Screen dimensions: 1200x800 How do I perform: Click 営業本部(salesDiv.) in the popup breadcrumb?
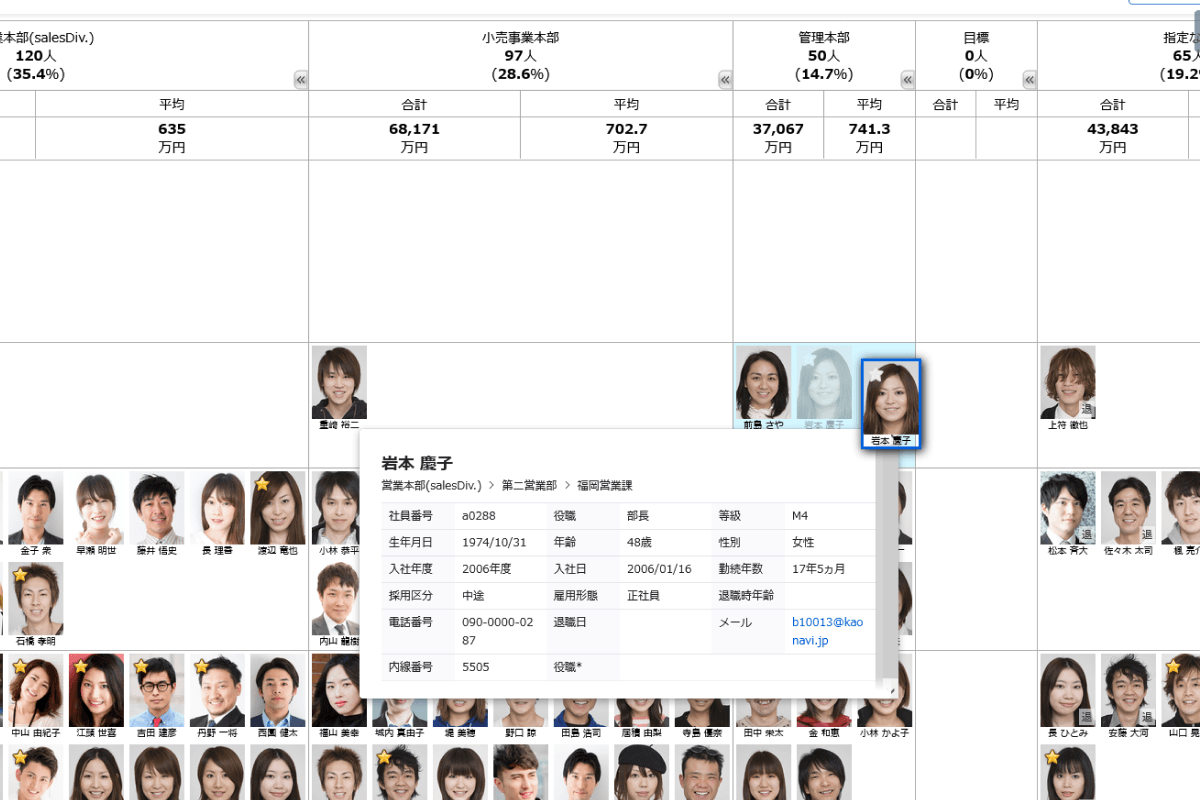coord(431,485)
